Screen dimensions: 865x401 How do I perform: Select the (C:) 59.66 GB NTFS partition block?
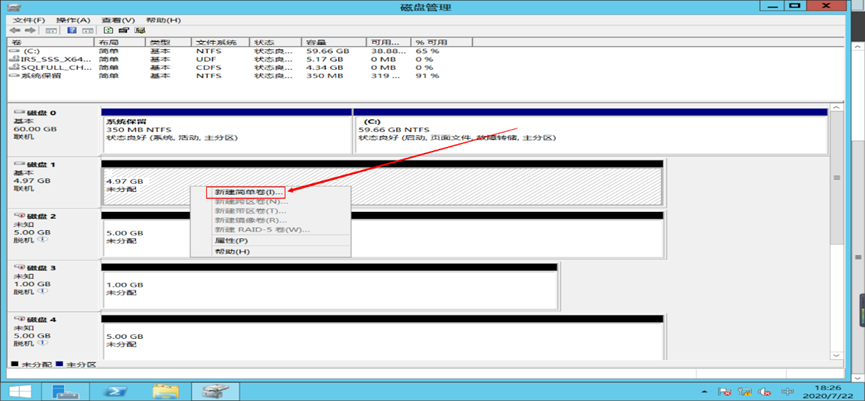point(590,131)
